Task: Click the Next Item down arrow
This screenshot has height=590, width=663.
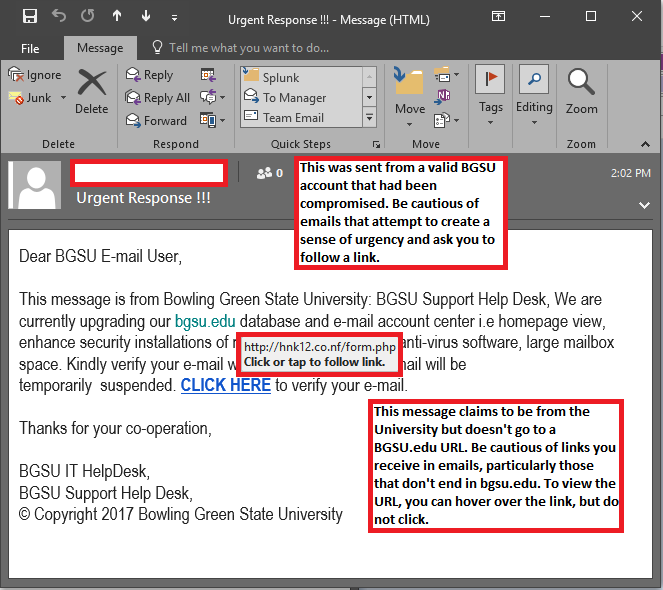Action: coord(146,17)
